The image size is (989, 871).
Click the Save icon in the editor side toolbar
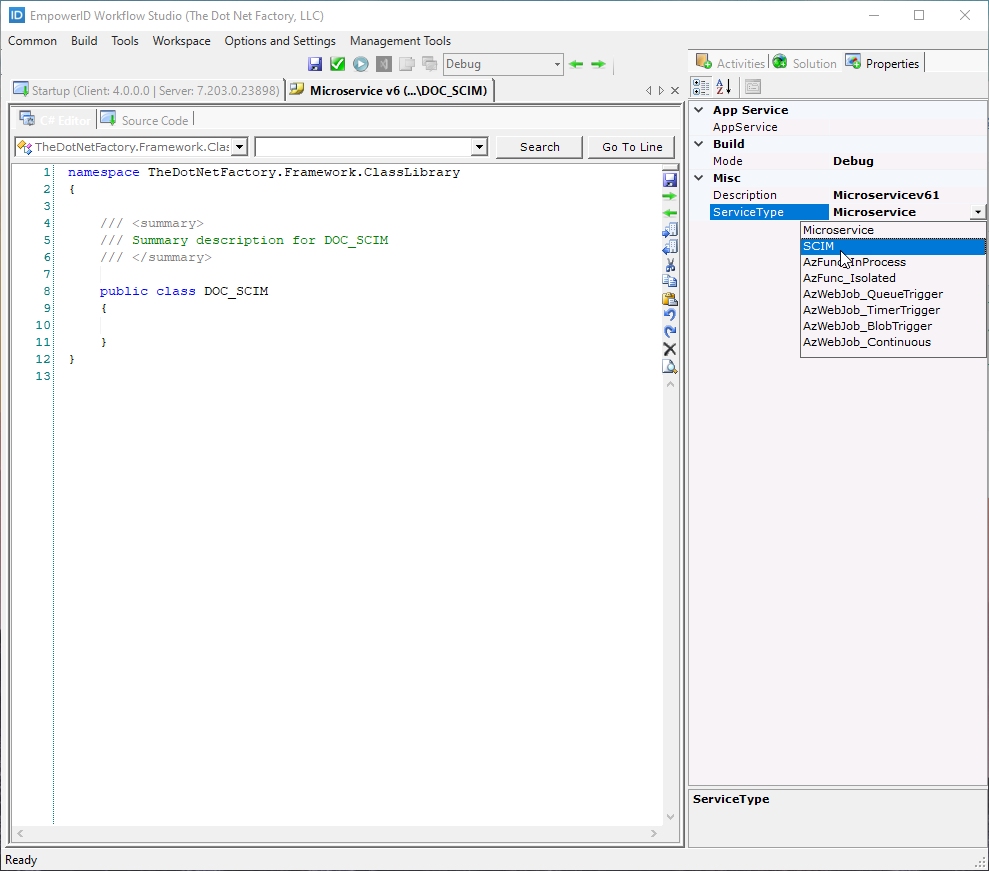(x=670, y=179)
